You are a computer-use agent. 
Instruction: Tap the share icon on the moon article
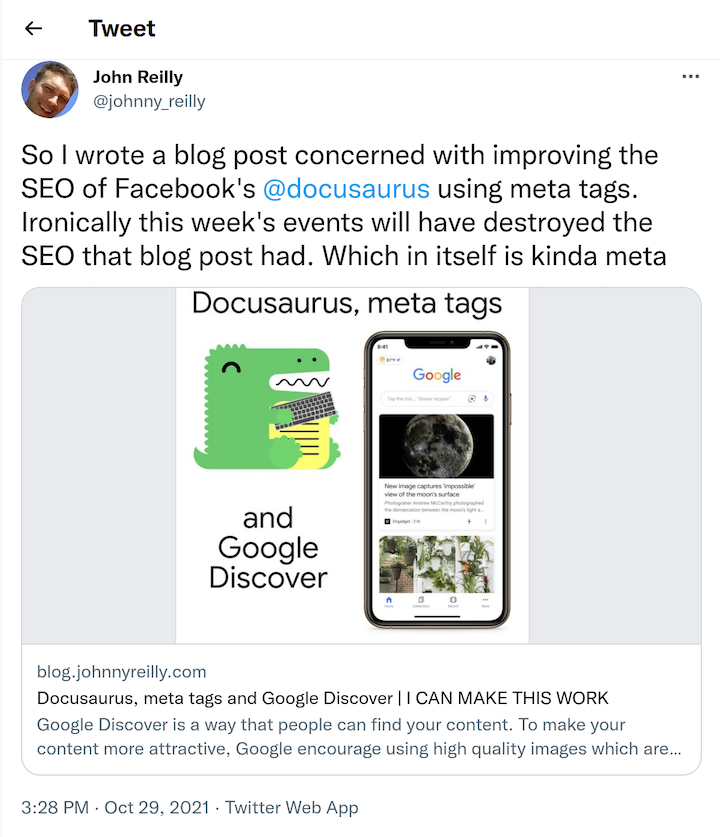coord(470,522)
